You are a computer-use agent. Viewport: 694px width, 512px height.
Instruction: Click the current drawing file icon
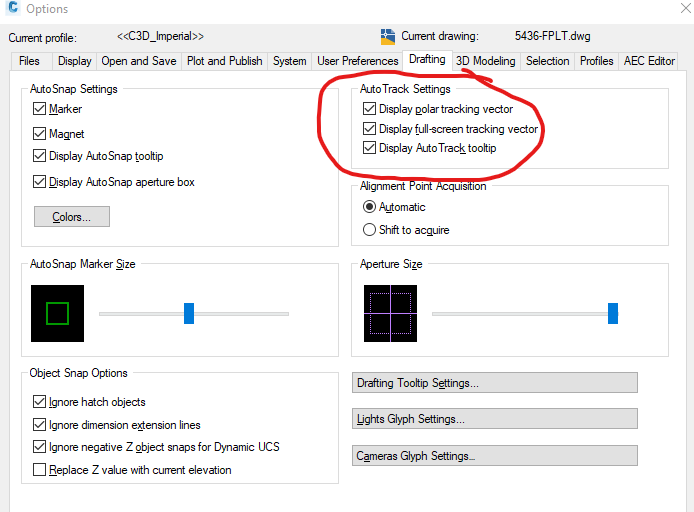click(x=388, y=37)
